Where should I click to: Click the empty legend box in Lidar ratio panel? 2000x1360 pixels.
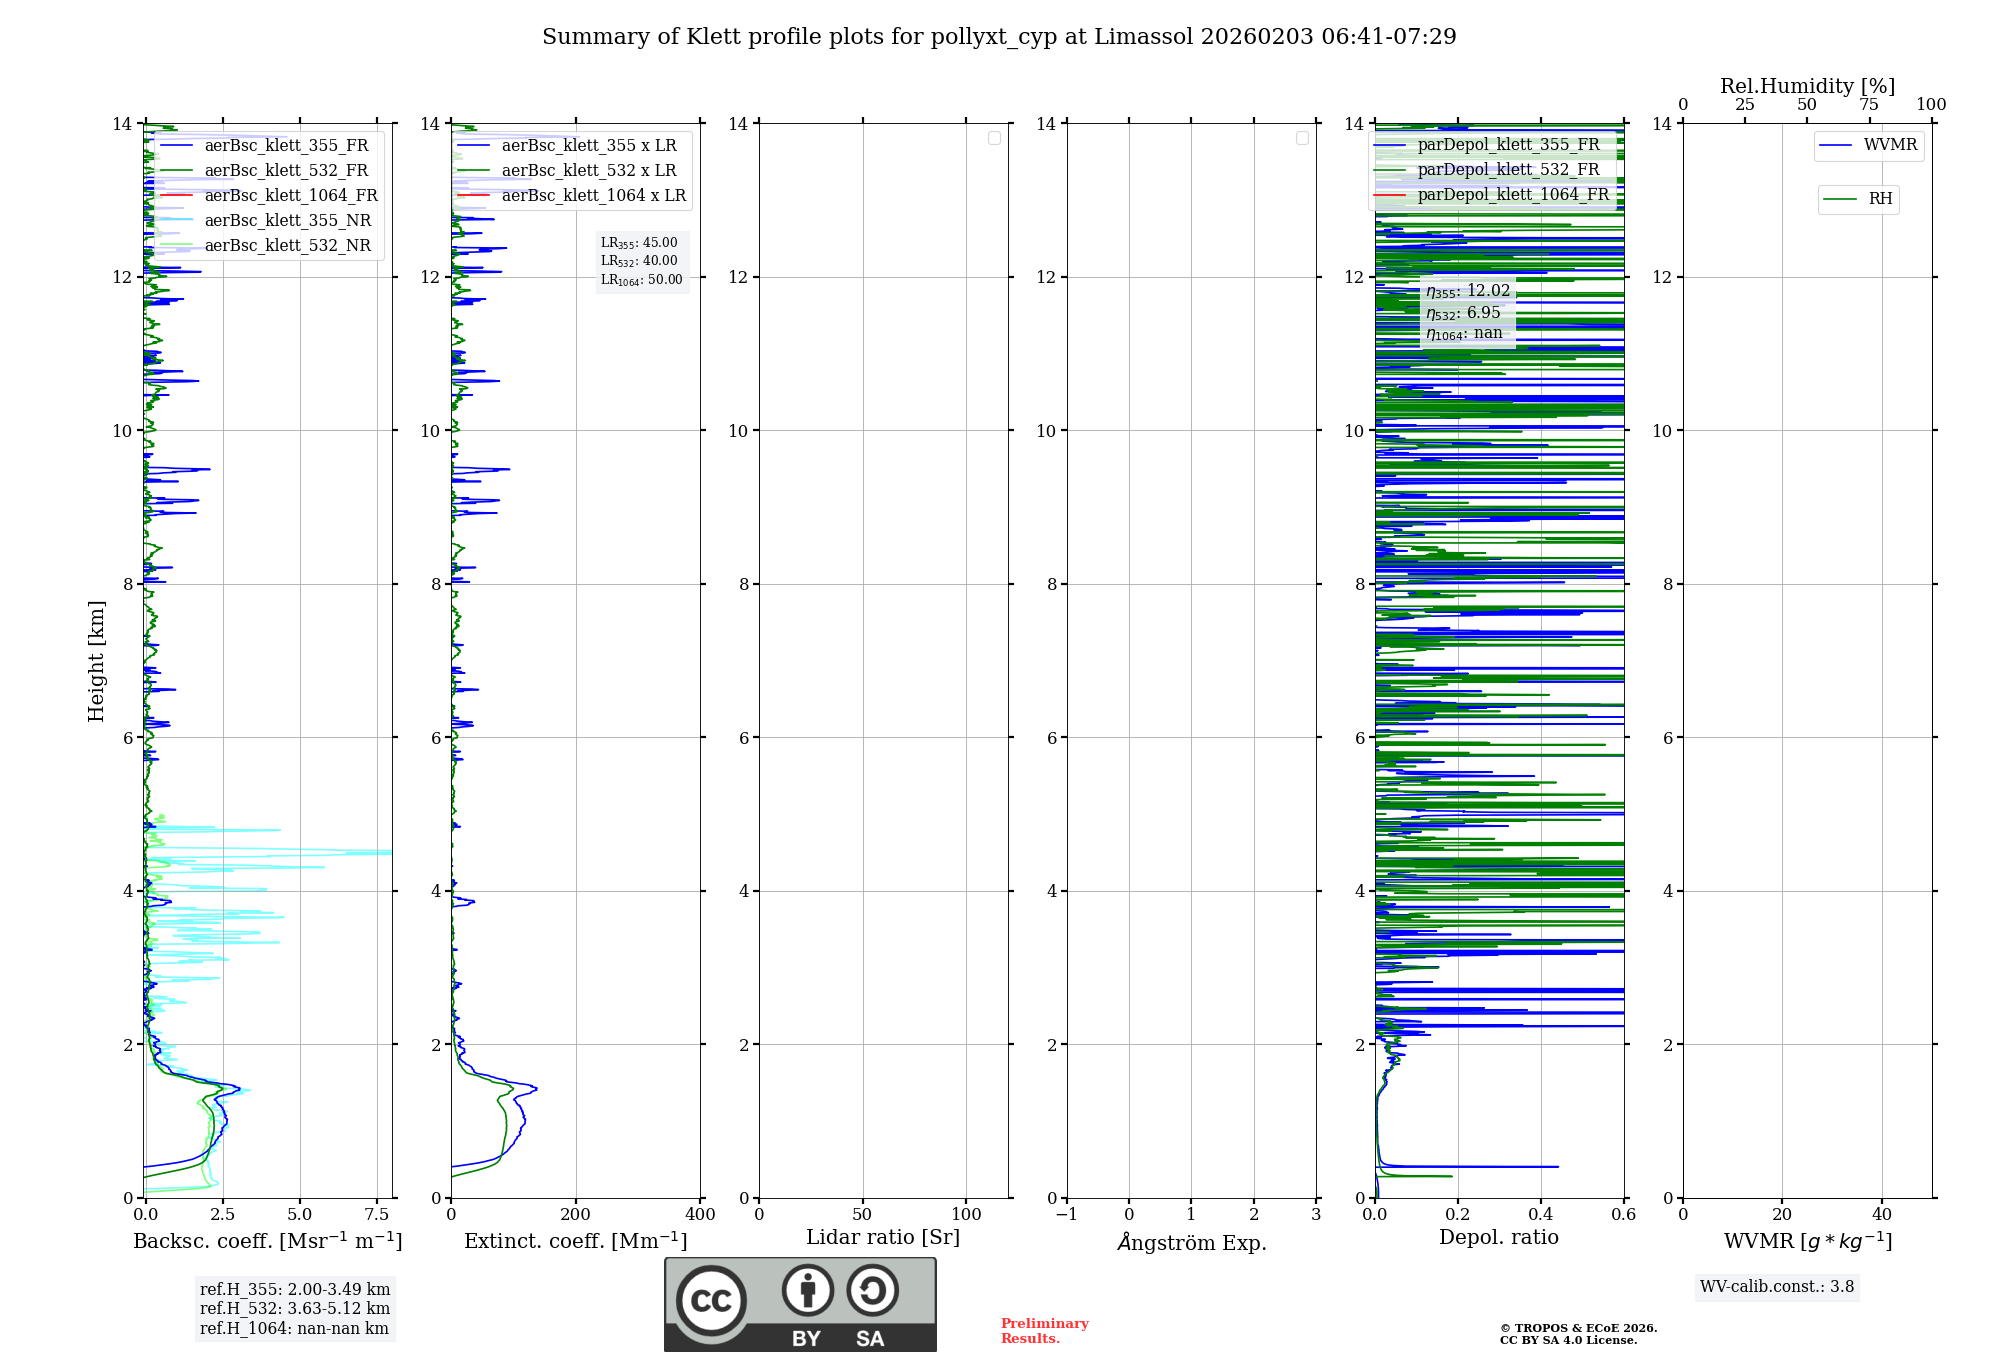coord(994,138)
